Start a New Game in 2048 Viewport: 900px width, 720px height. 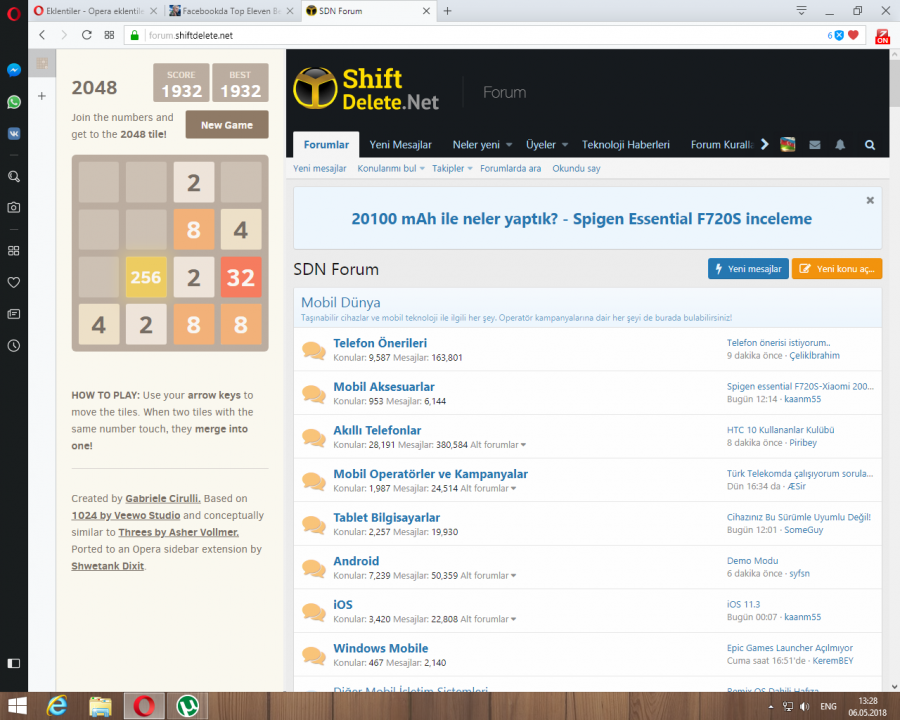pos(227,125)
